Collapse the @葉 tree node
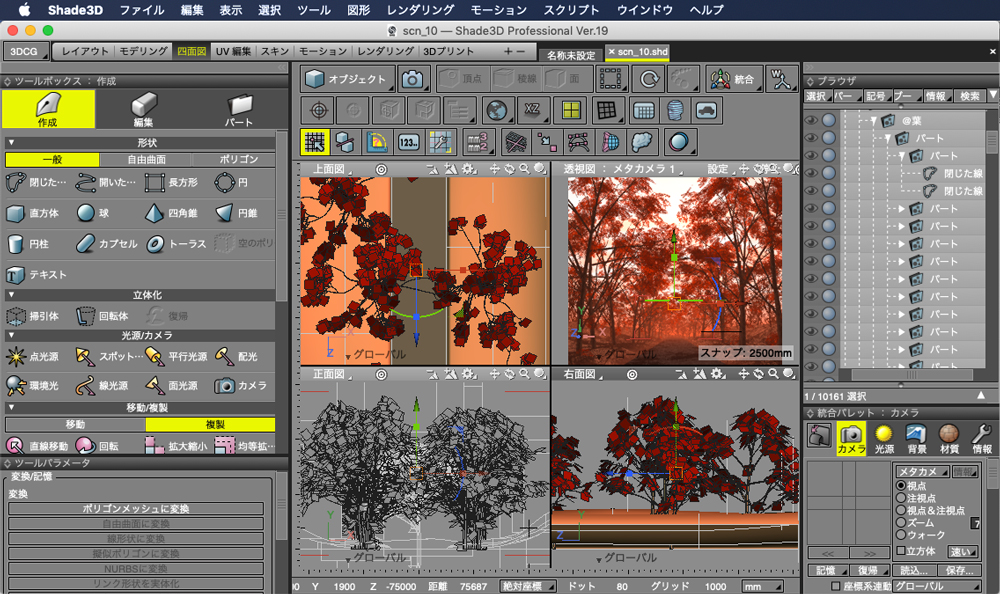Screen dimensions: 1000x594 tap(874, 121)
